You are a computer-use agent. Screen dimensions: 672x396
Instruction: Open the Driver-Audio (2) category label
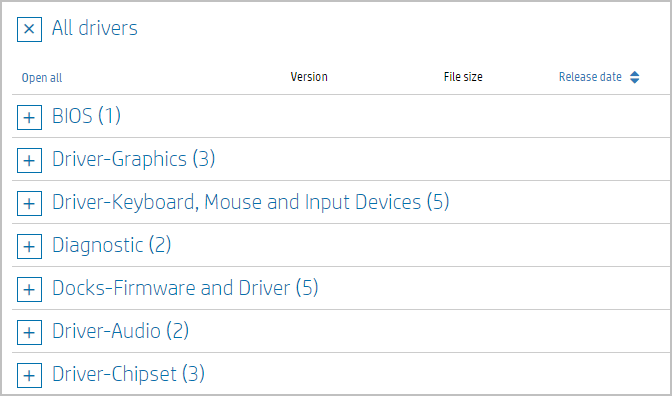pyautogui.click(x=120, y=331)
